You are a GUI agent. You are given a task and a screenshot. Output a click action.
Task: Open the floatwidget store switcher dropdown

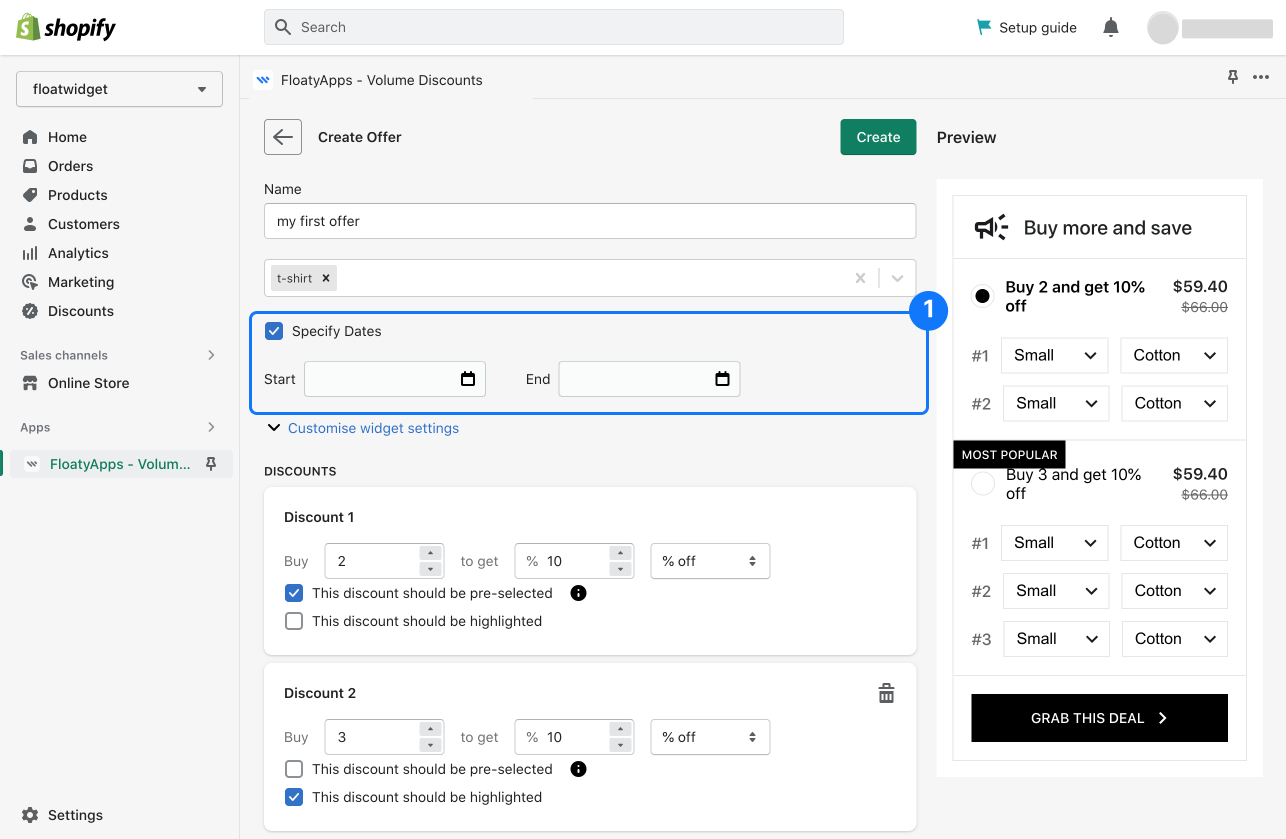[x=119, y=89]
